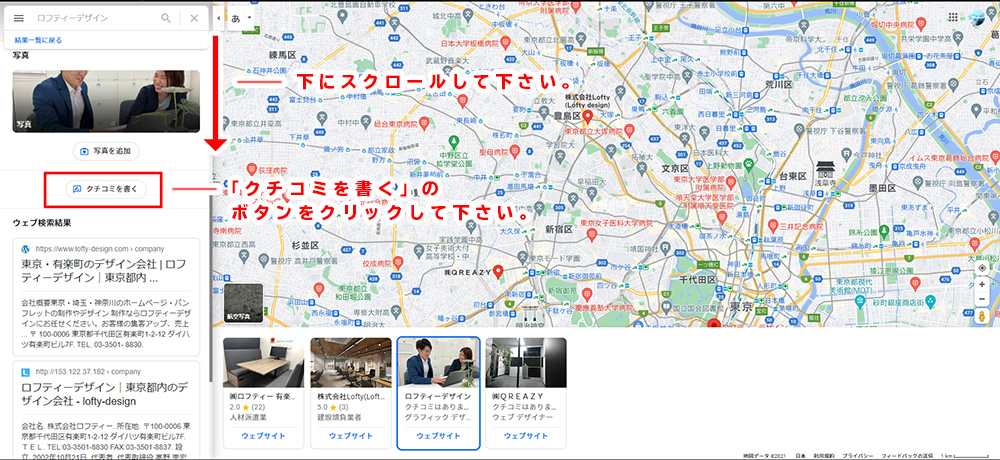Go back via 結果一覧に戻る link

click(38, 40)
